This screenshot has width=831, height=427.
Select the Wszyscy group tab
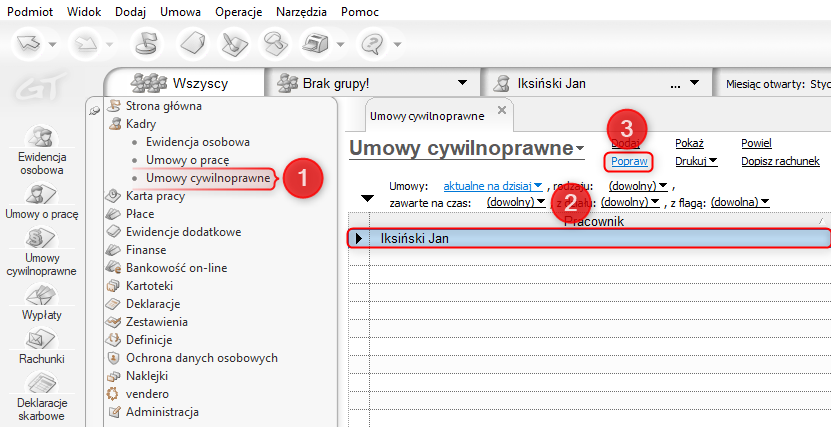184,83
